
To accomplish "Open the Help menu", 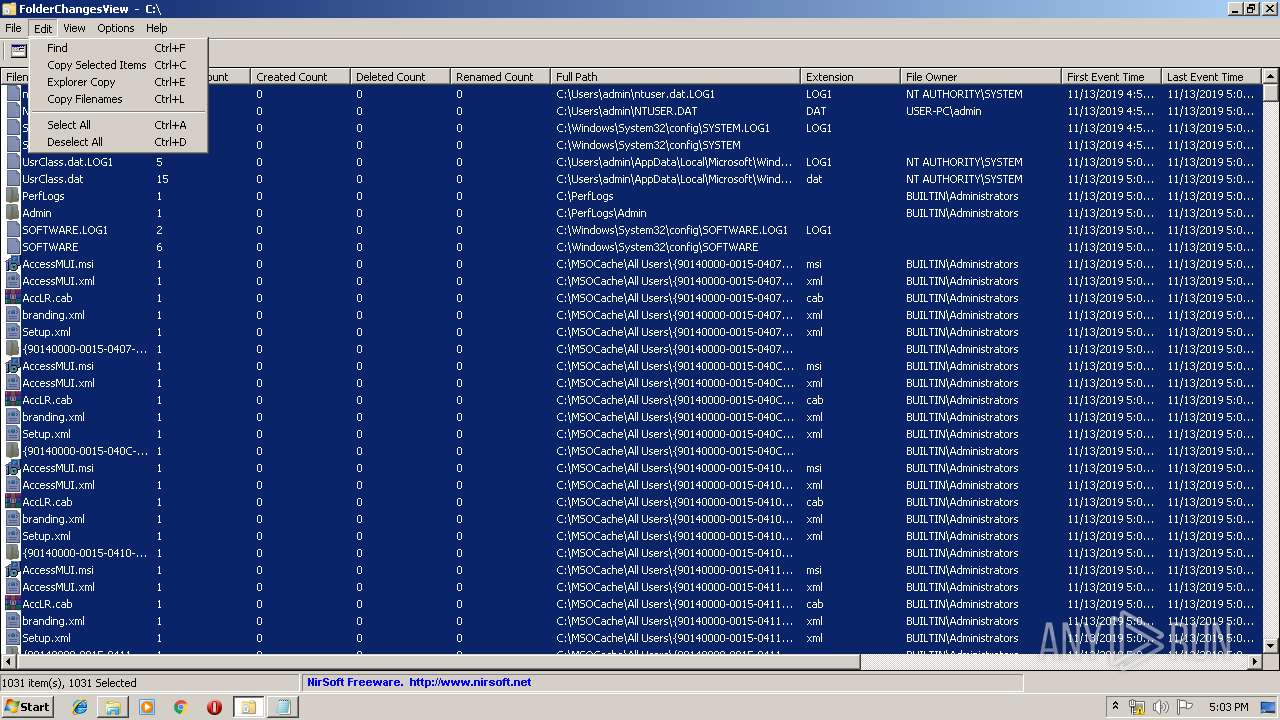I will coord(157,28).
